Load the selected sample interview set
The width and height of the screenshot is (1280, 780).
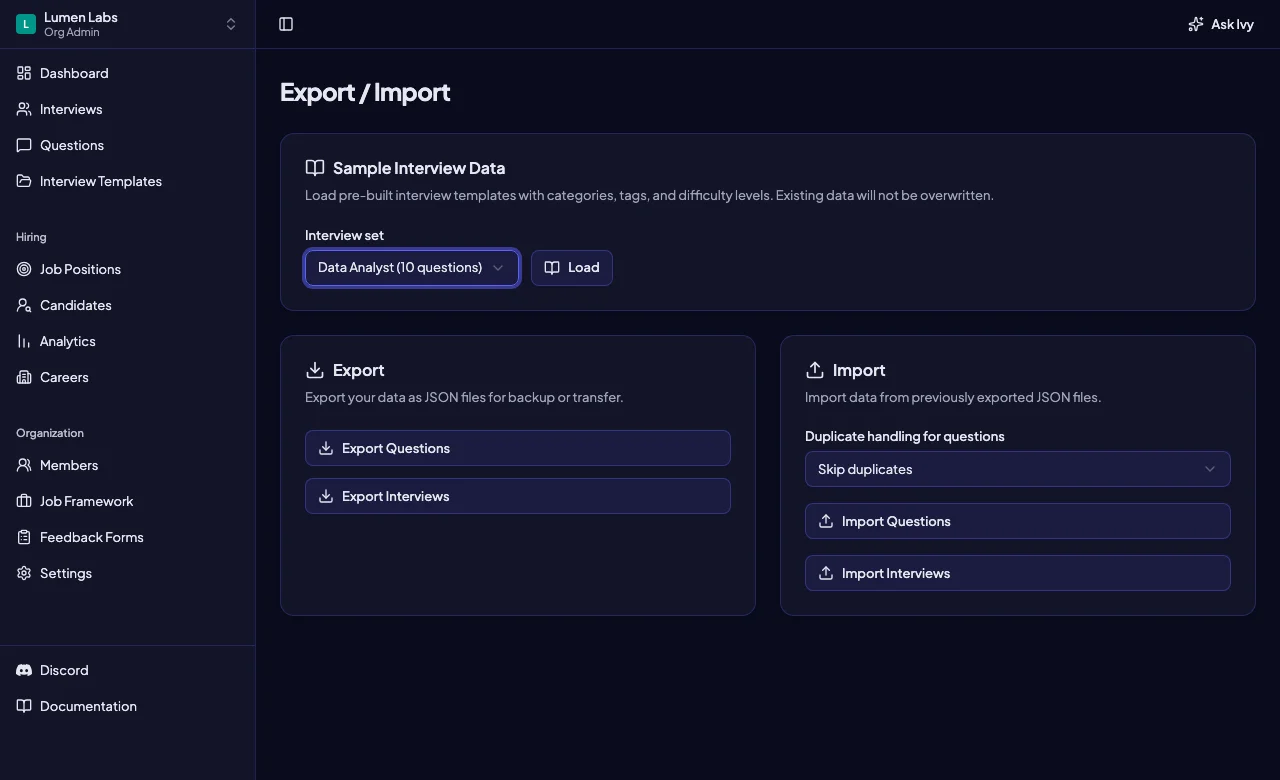pyautogui.click(x=572, y=268)
